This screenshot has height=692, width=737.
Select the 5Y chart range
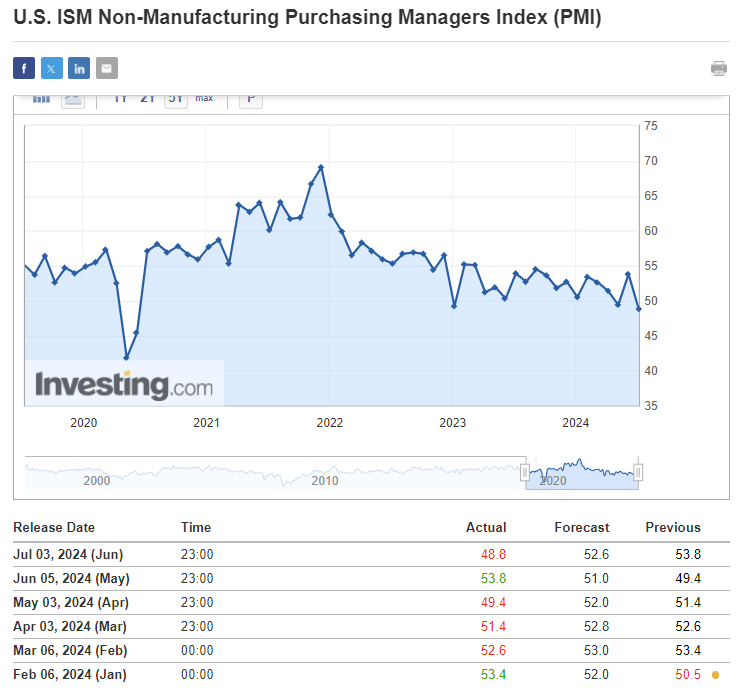point(176,98)
